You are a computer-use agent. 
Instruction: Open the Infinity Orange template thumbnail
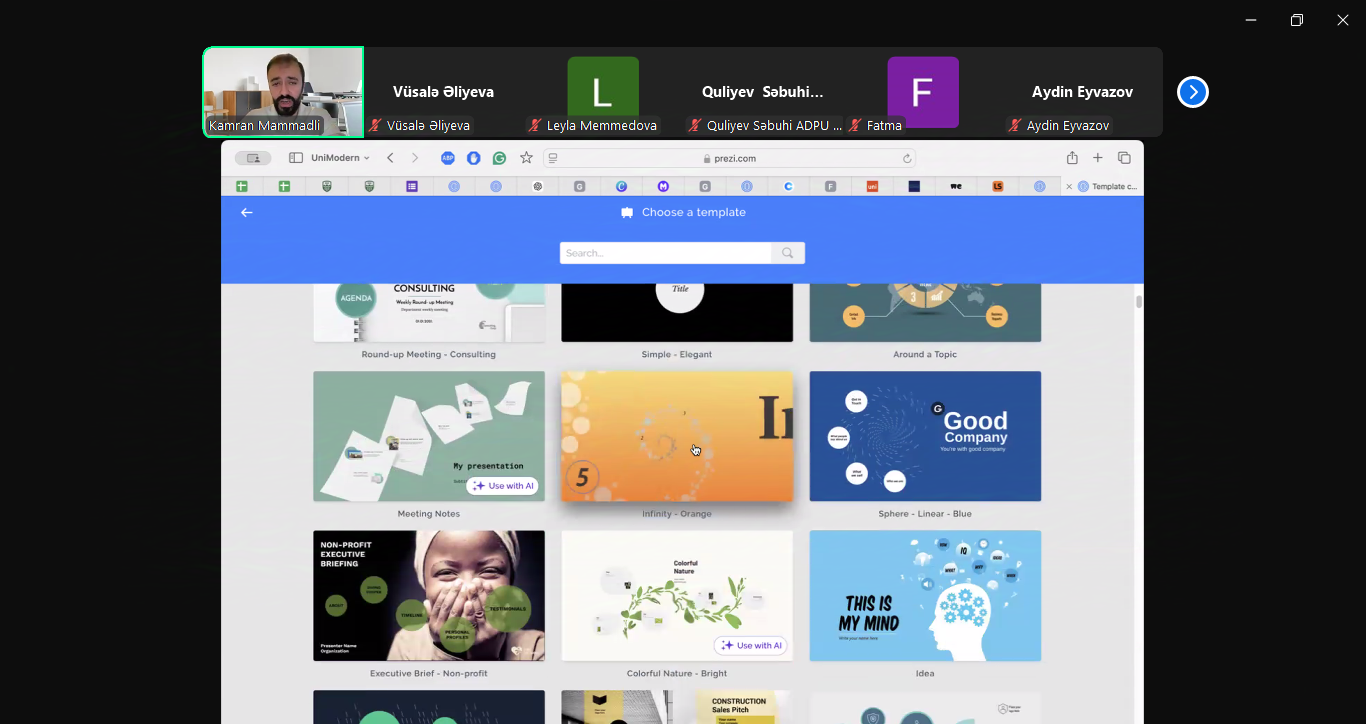677,436
